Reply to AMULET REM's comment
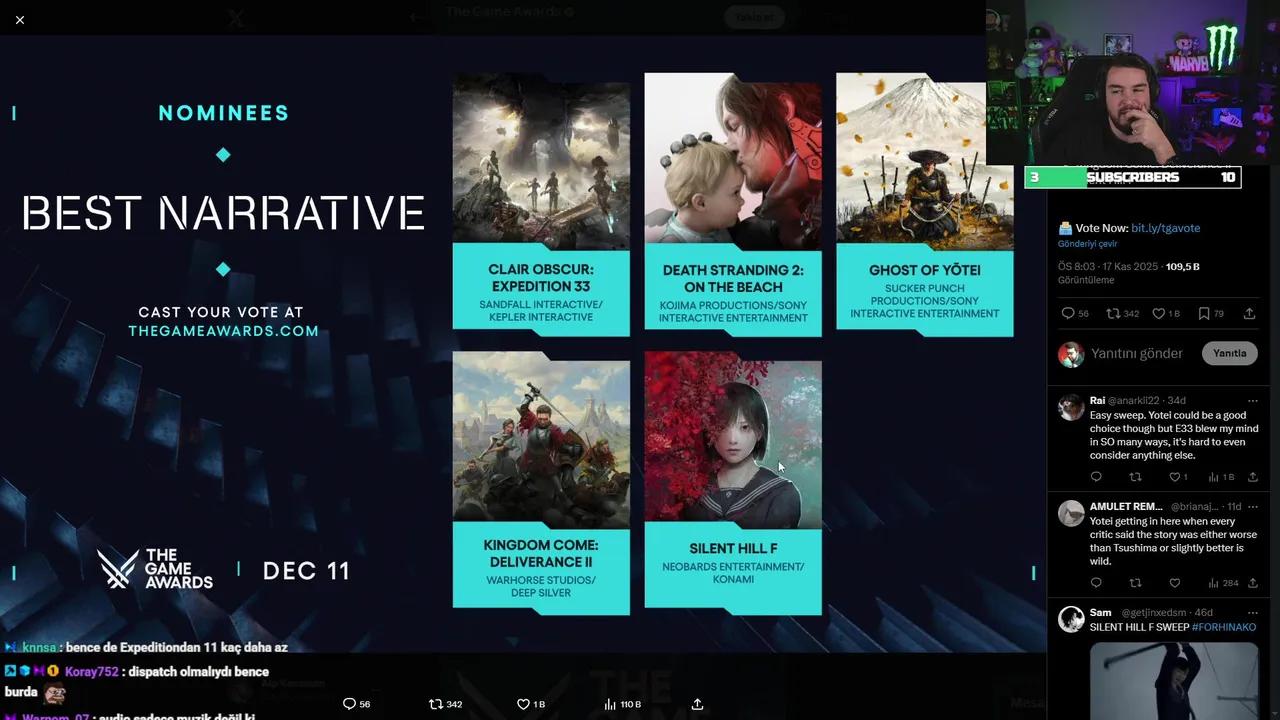 (1096, 583)
